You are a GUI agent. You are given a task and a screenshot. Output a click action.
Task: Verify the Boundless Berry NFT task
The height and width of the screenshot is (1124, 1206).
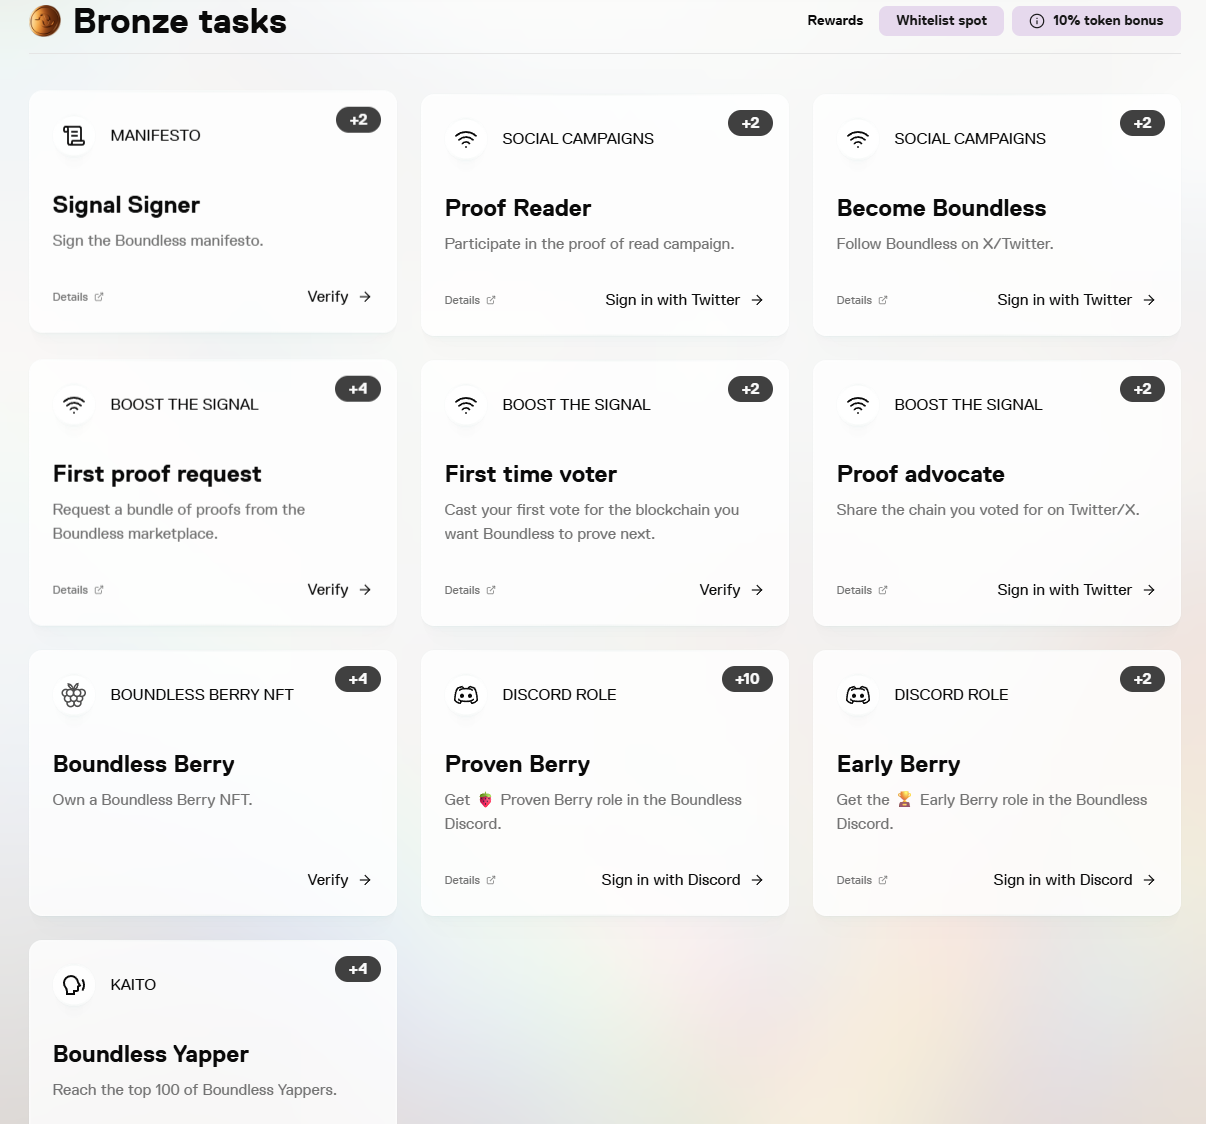point(339,880)
